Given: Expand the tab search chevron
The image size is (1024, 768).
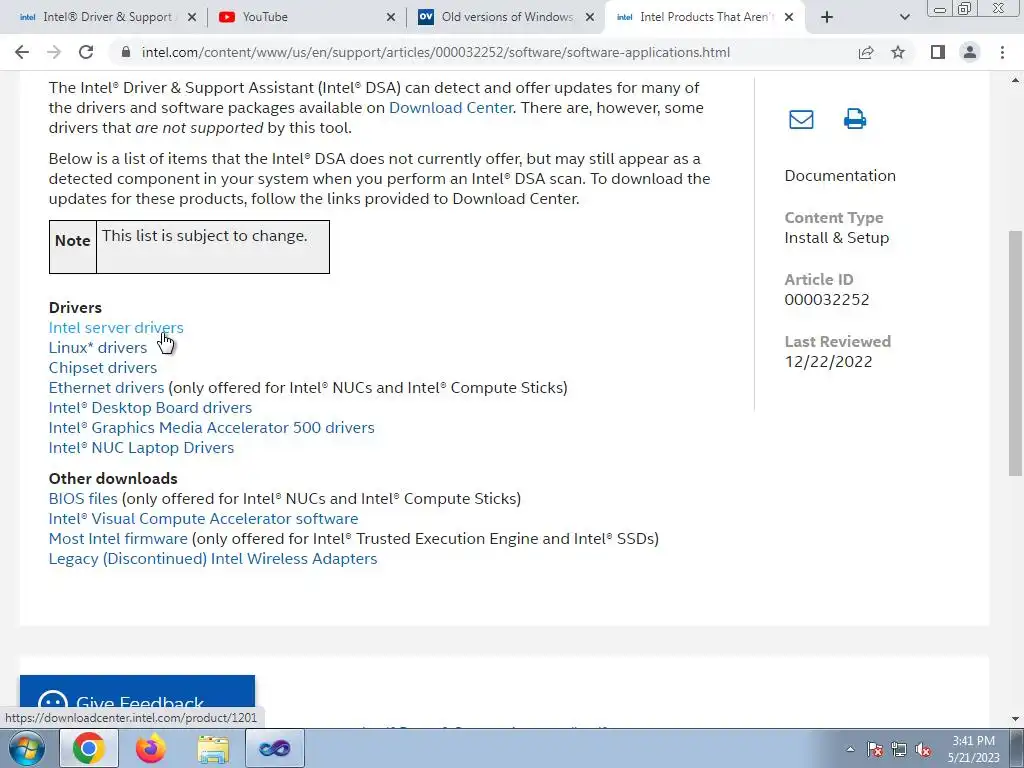Looking at the screenshot, I should [x=904, y=17].
